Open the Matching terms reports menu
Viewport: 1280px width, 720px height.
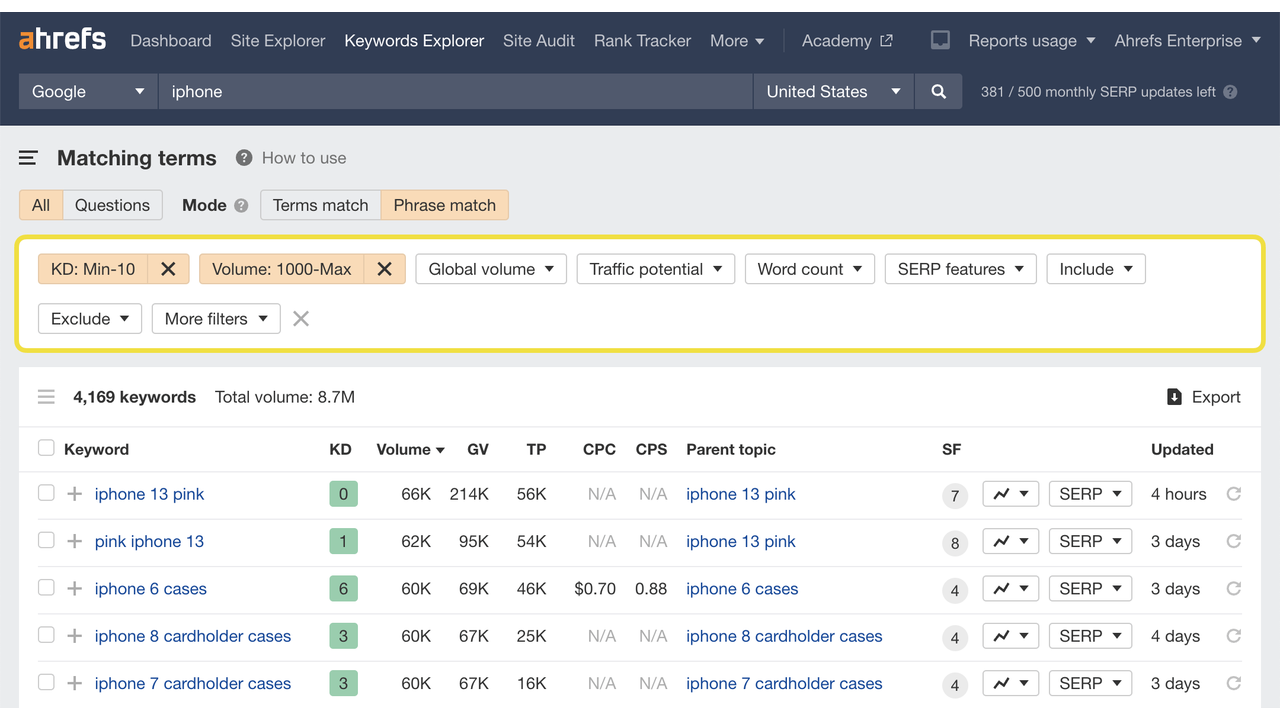[x=28, y=157]
